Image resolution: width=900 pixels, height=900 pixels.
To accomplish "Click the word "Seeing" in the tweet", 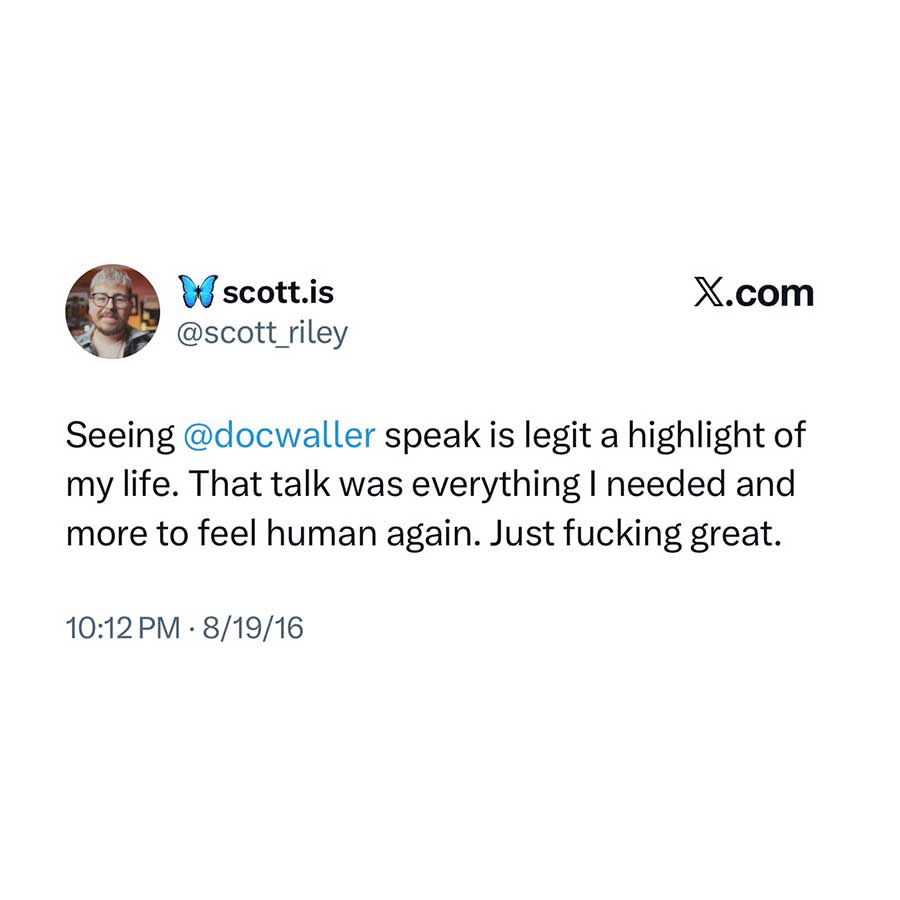I will [121, 436].
